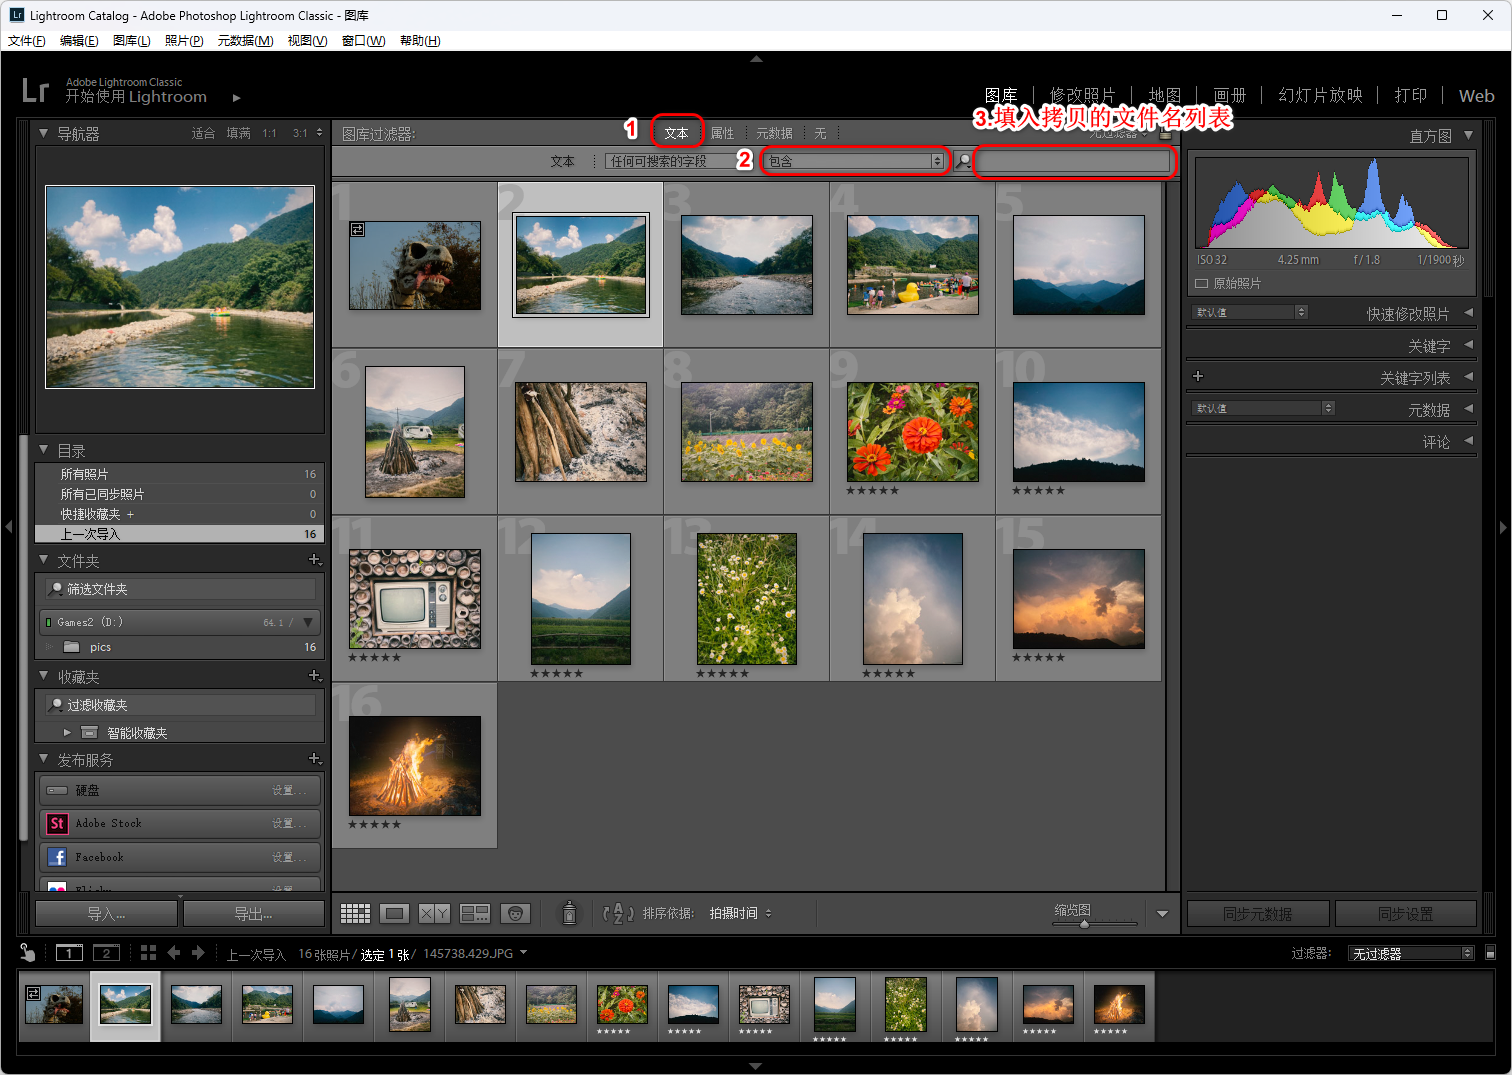
Task: Open the 拍摄时间 sort order dropdown
Action: click(740, 913)
